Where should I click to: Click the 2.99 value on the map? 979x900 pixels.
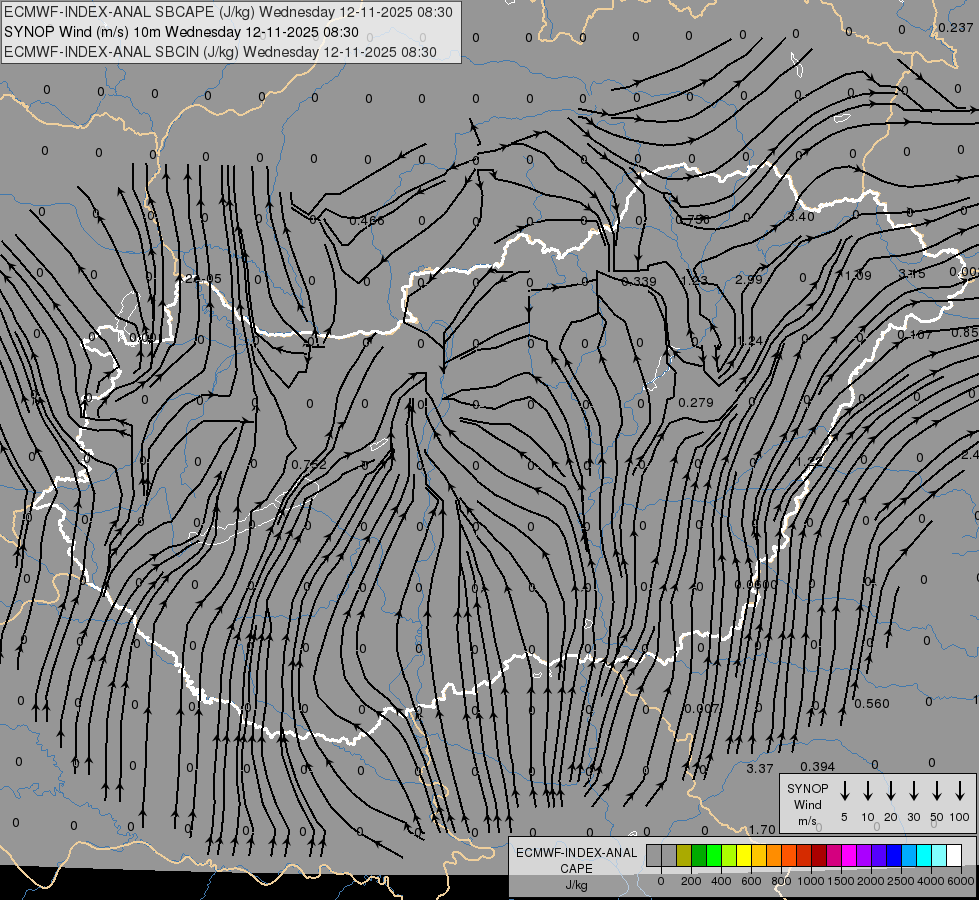click(x=749, y=279)
